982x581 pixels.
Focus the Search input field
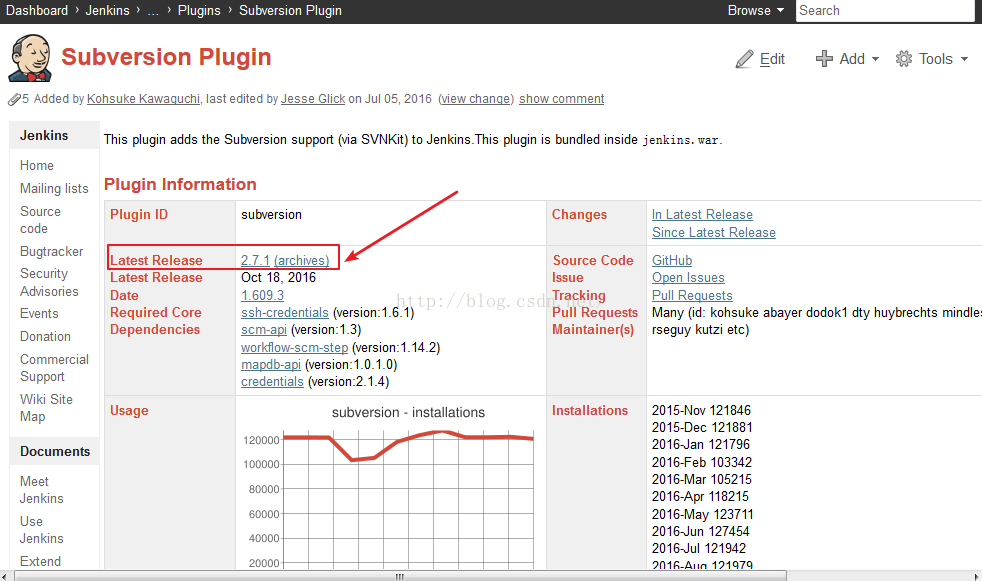point(885,11)
